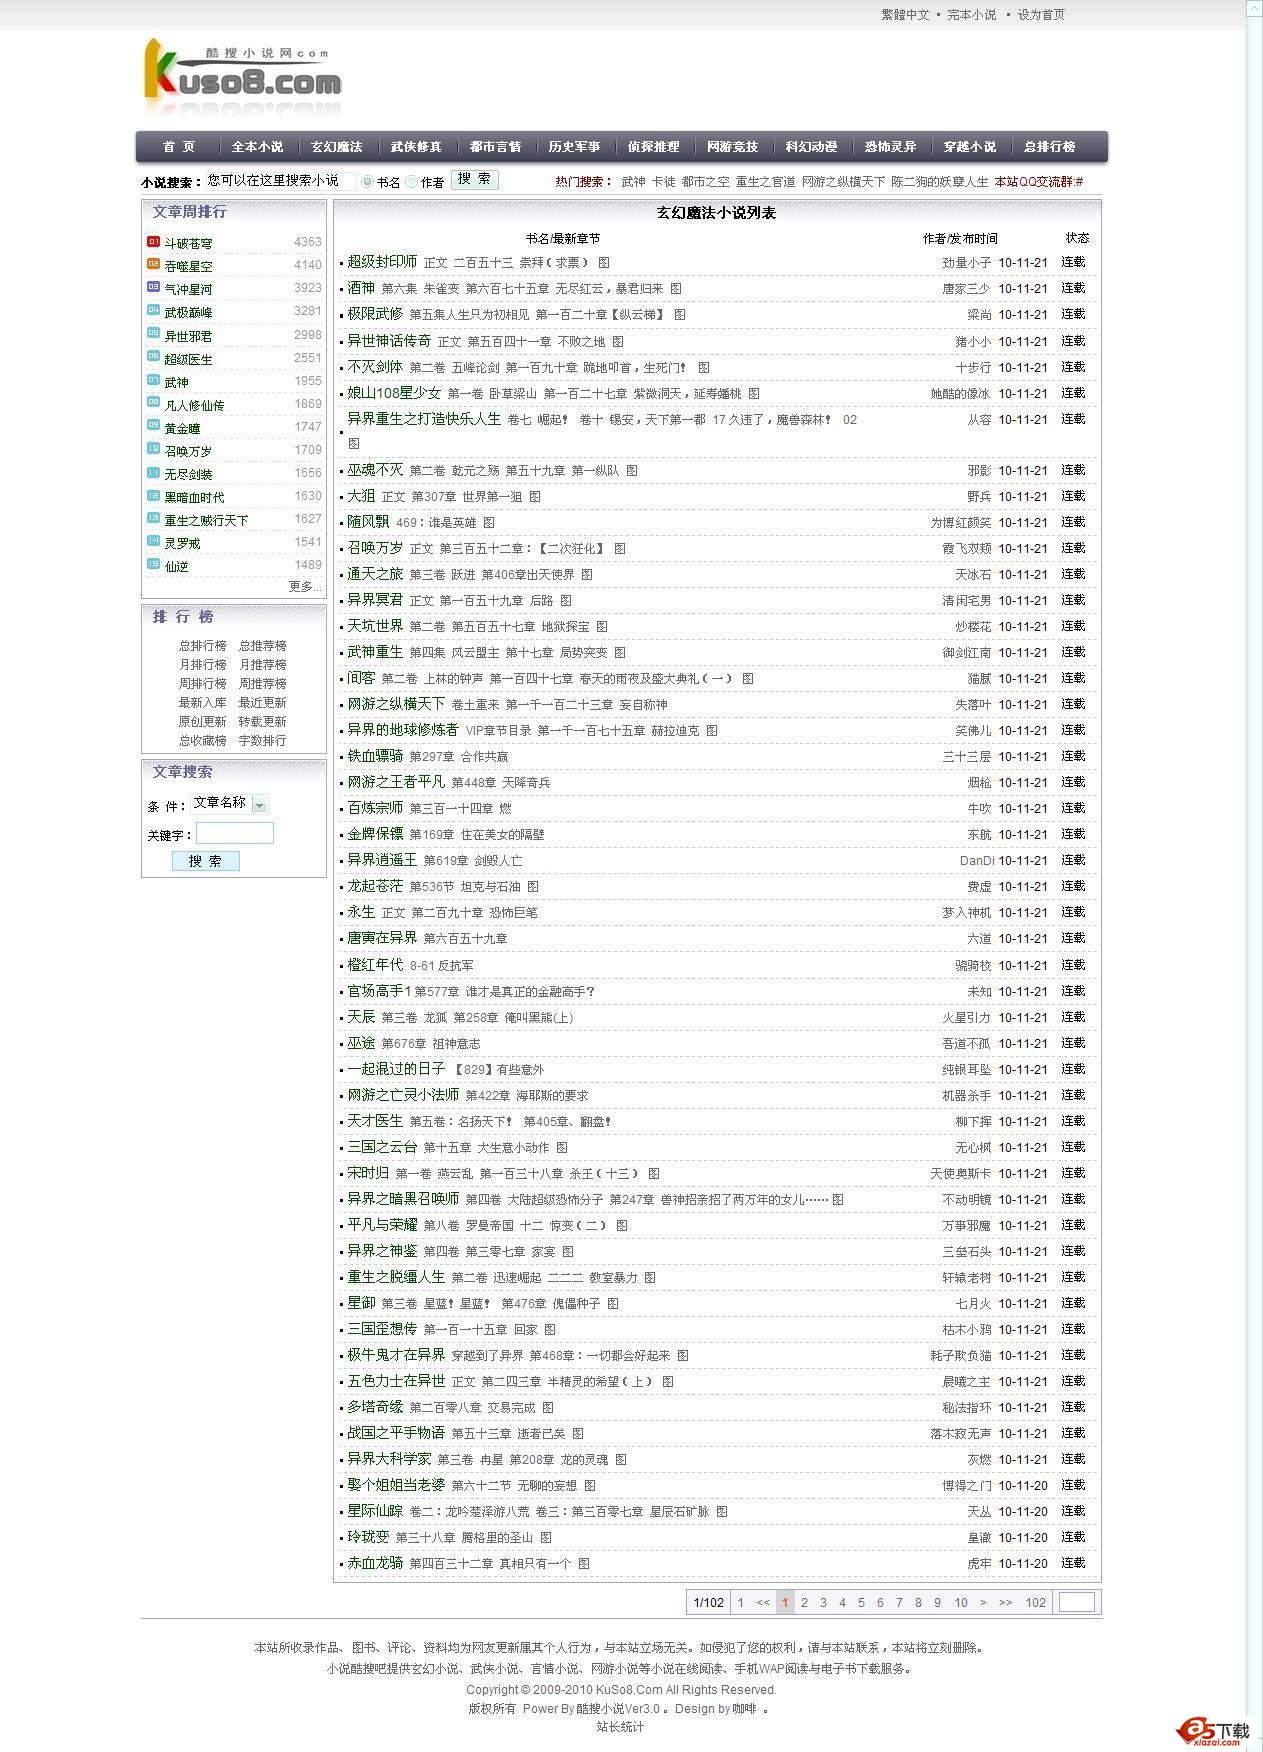The height and width of the screenshot is (1752, 1263).
Task: Open the novel 网游之纵横天下 in list
Action: click(396, 704)
